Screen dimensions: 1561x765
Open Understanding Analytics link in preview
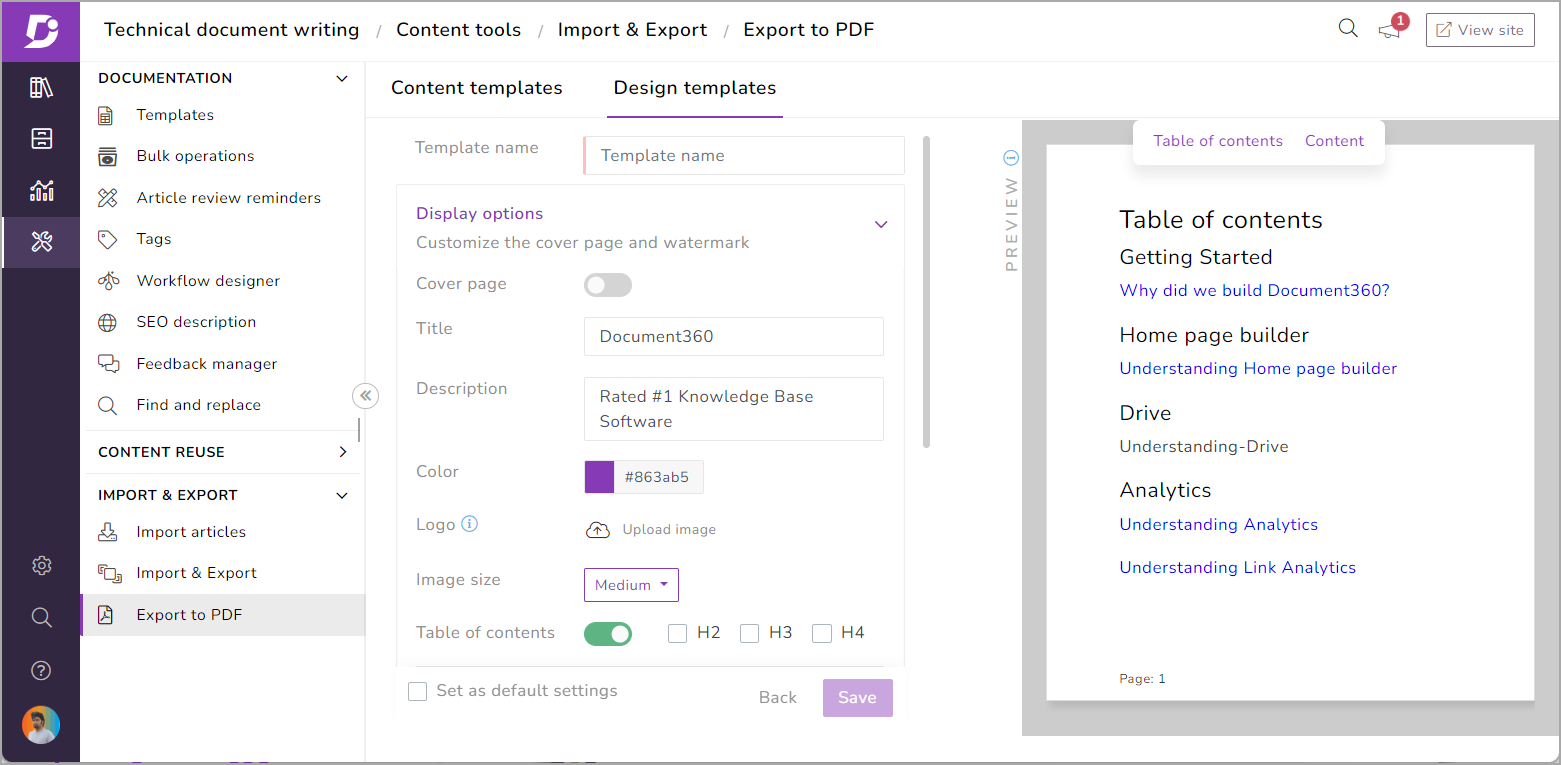pyautogui.click(x=1218, y=525)
